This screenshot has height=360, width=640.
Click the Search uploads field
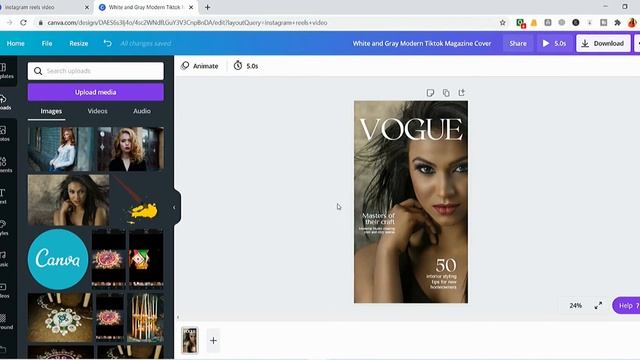click(96, 71)
